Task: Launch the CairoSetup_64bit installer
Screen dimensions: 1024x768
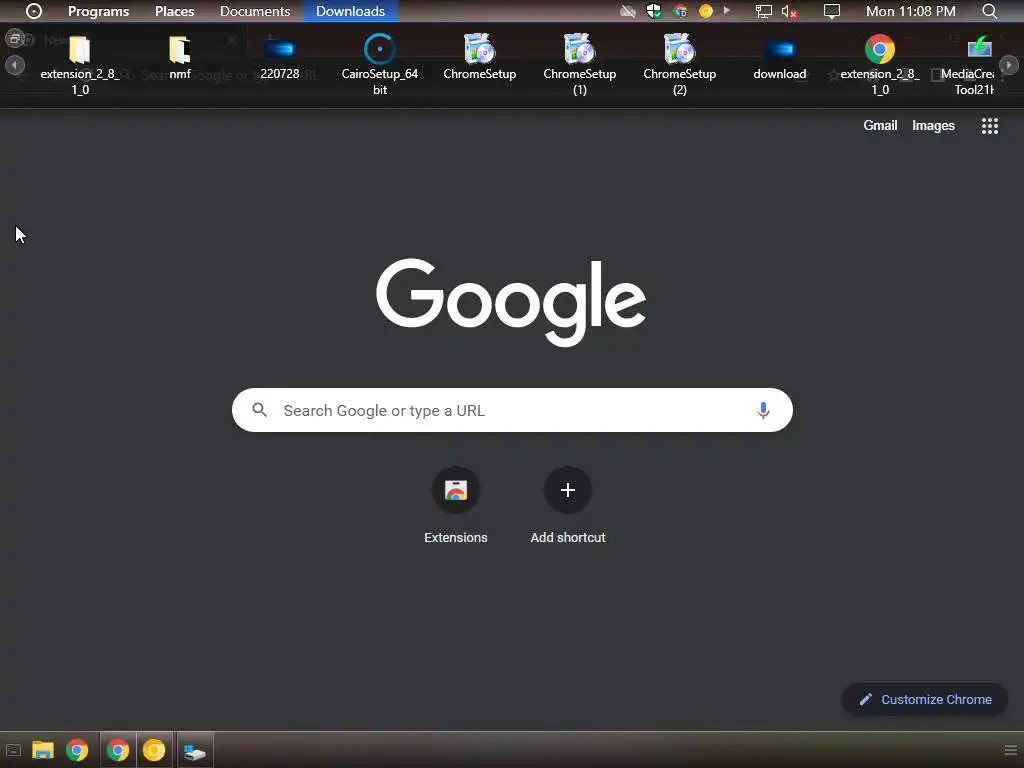Action: 379,65
